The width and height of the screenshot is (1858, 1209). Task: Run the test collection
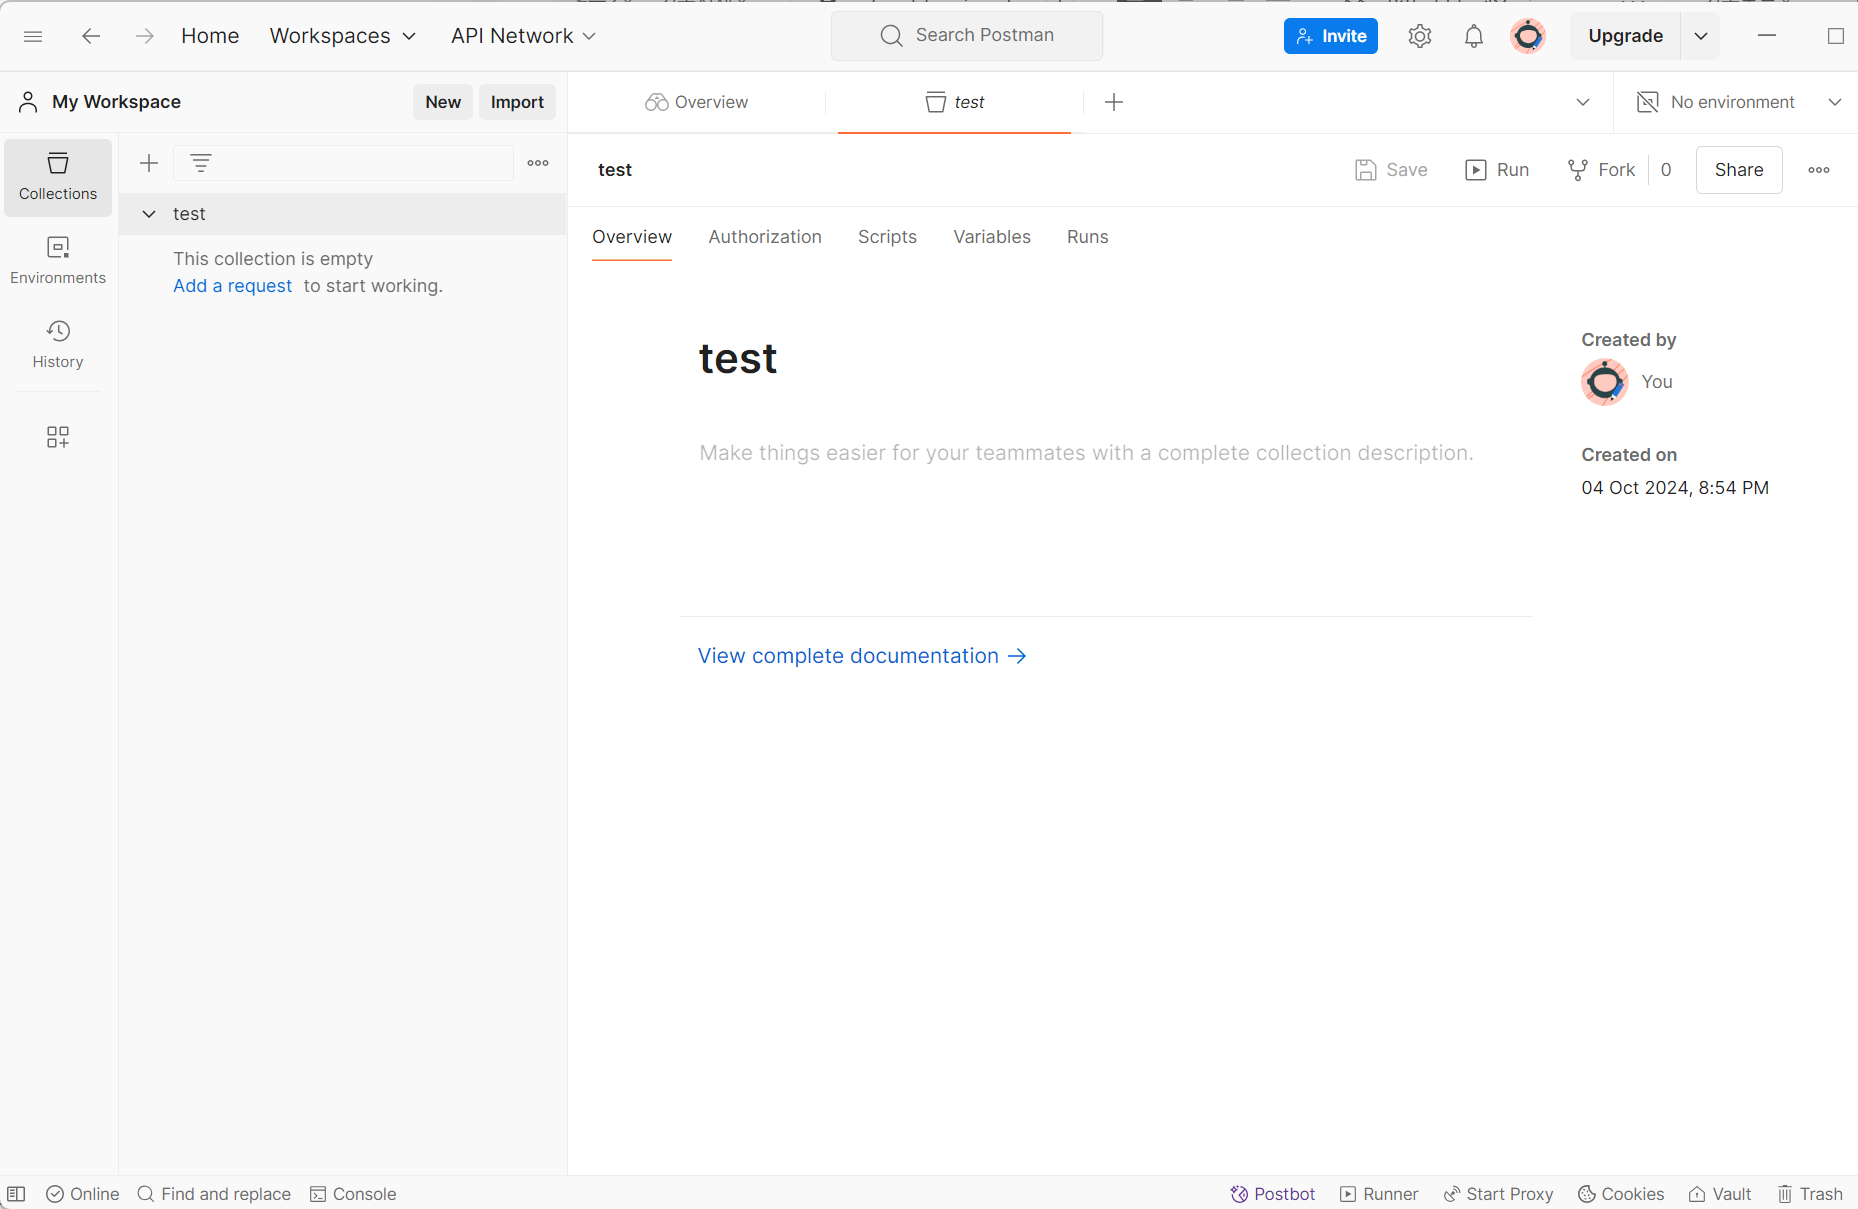(1497, 170)
